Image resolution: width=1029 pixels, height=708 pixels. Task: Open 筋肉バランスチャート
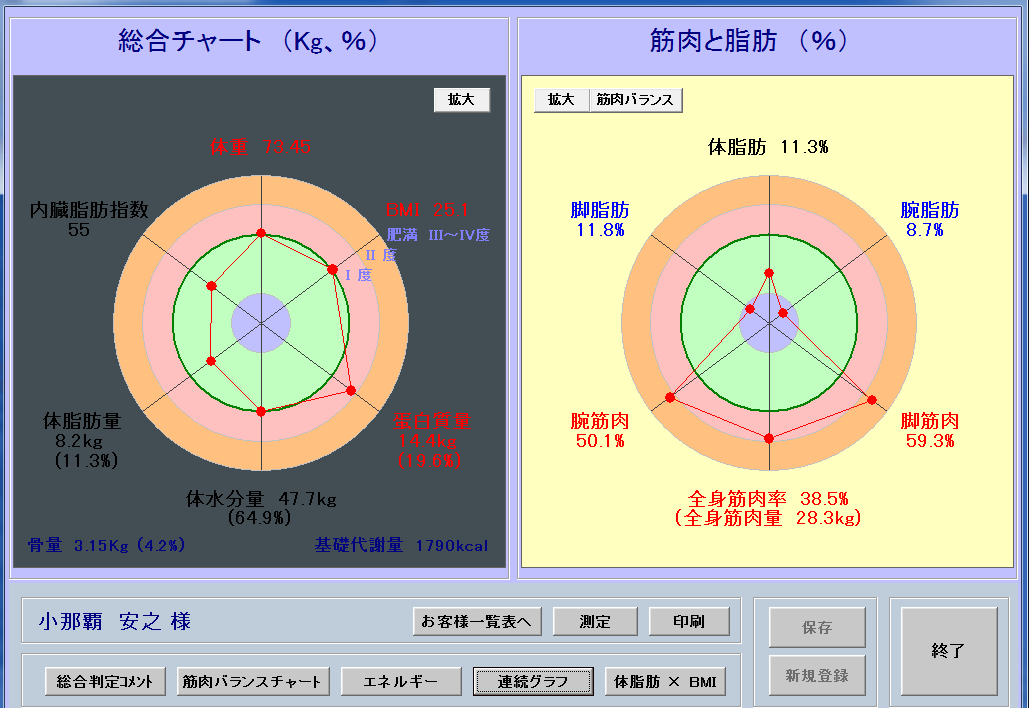252,682
